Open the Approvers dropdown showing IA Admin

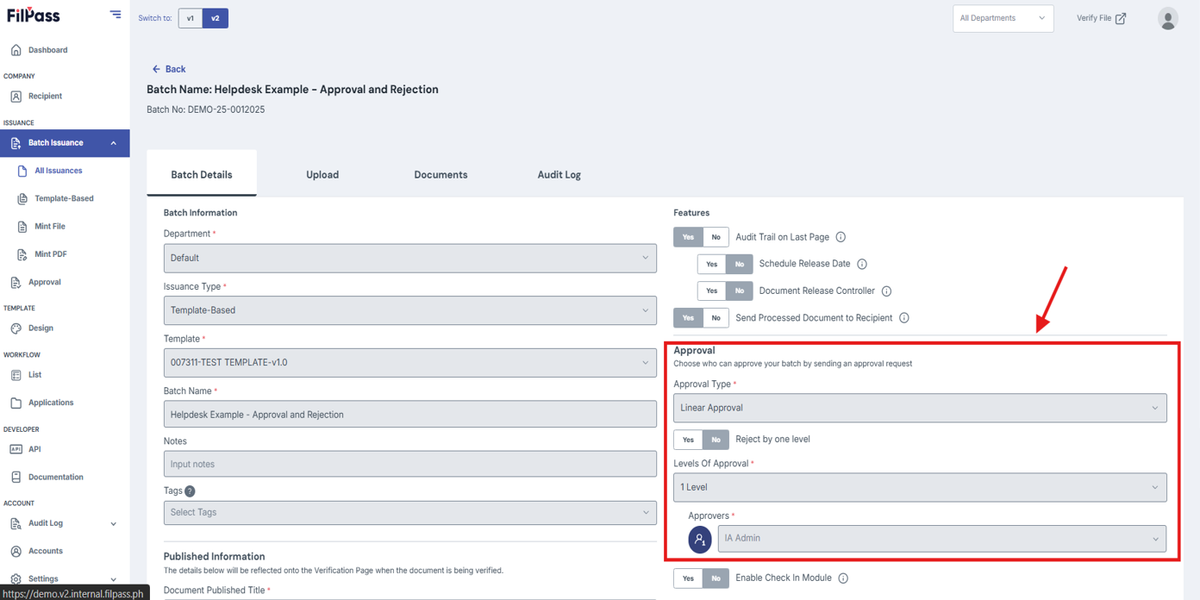(x=942, y=538)
